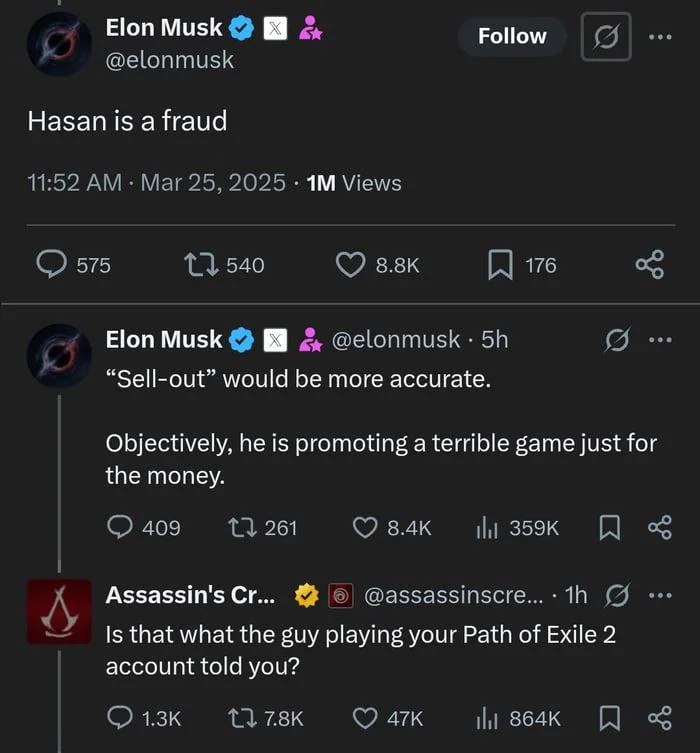Open the @elonmusk handle link in header

click(x=170, y=60)
